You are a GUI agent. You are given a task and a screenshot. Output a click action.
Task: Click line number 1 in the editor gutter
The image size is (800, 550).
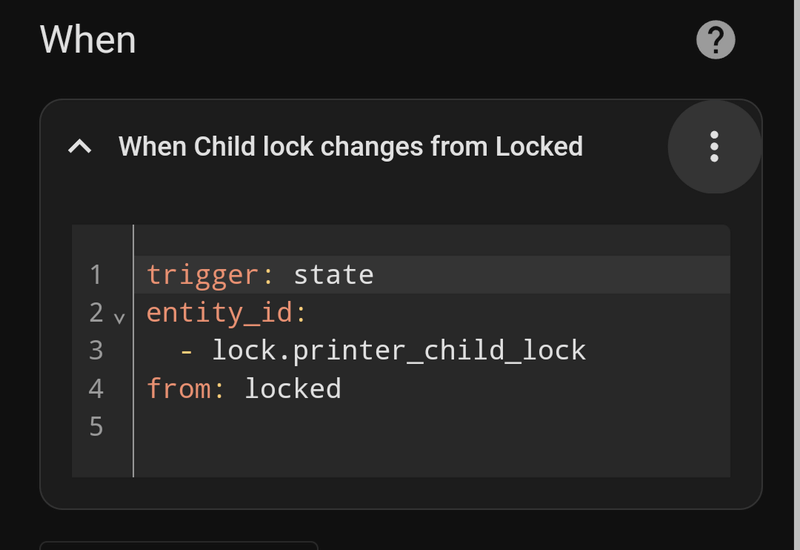pyautogui.click(x=96, y=274)
